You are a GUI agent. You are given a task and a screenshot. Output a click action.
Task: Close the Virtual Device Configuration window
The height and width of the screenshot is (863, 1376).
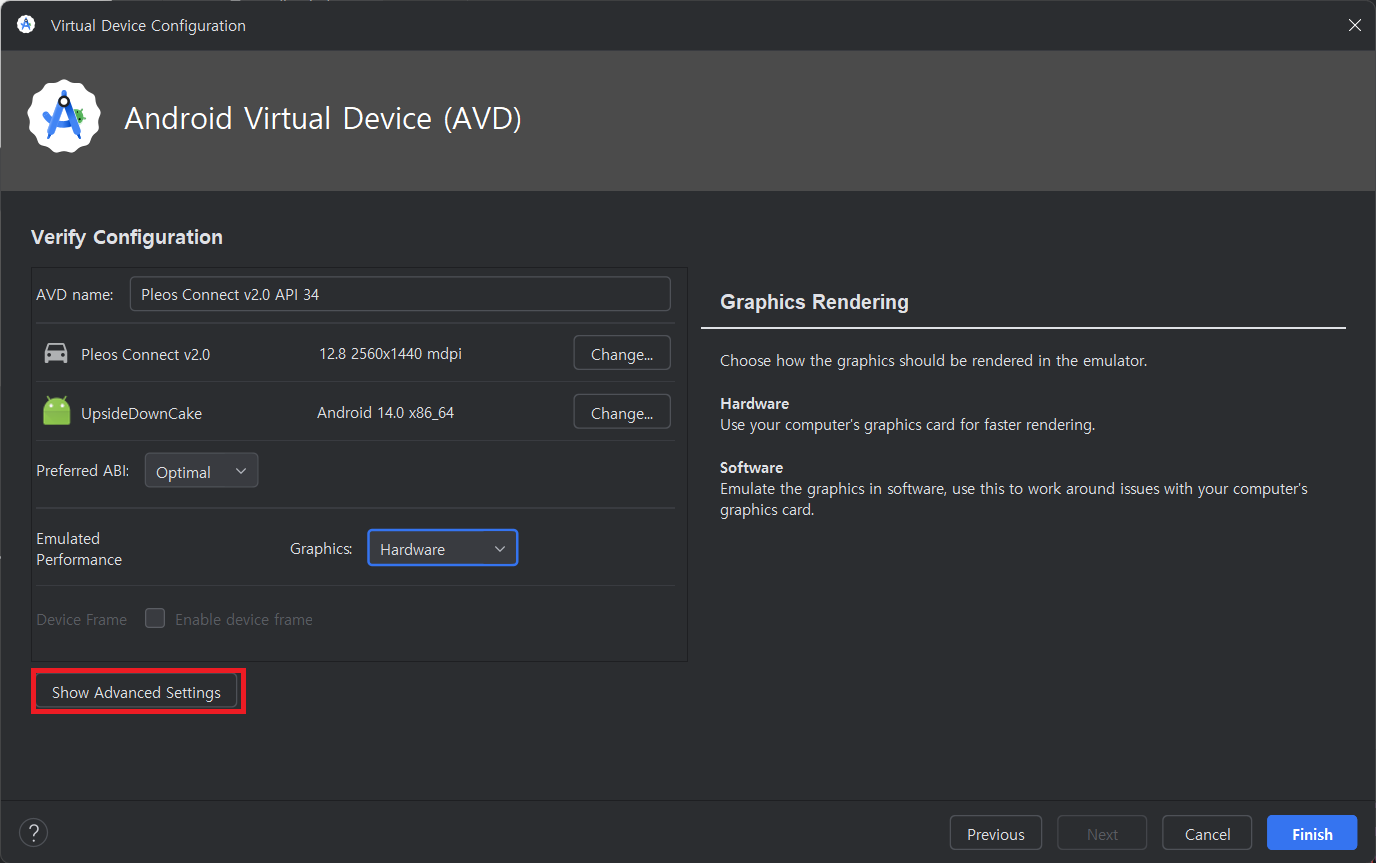click(1354, 25)
